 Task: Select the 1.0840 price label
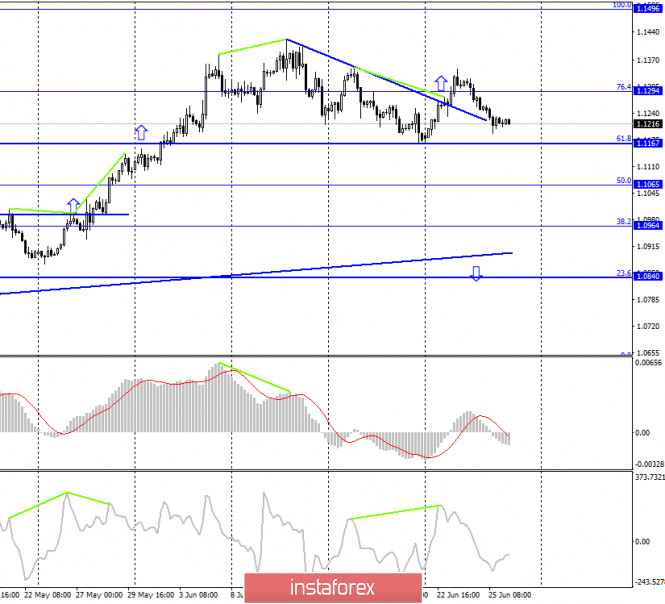tap(649, 276)
